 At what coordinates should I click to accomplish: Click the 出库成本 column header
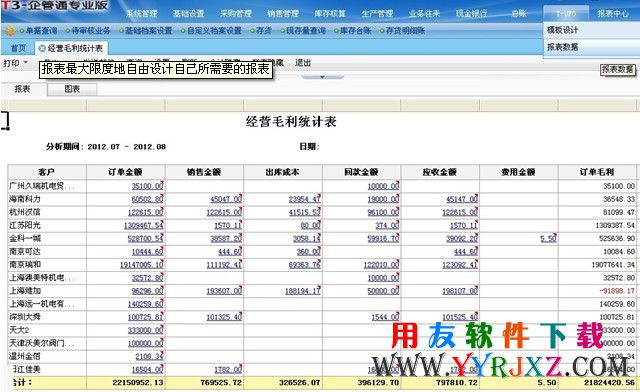282,172
